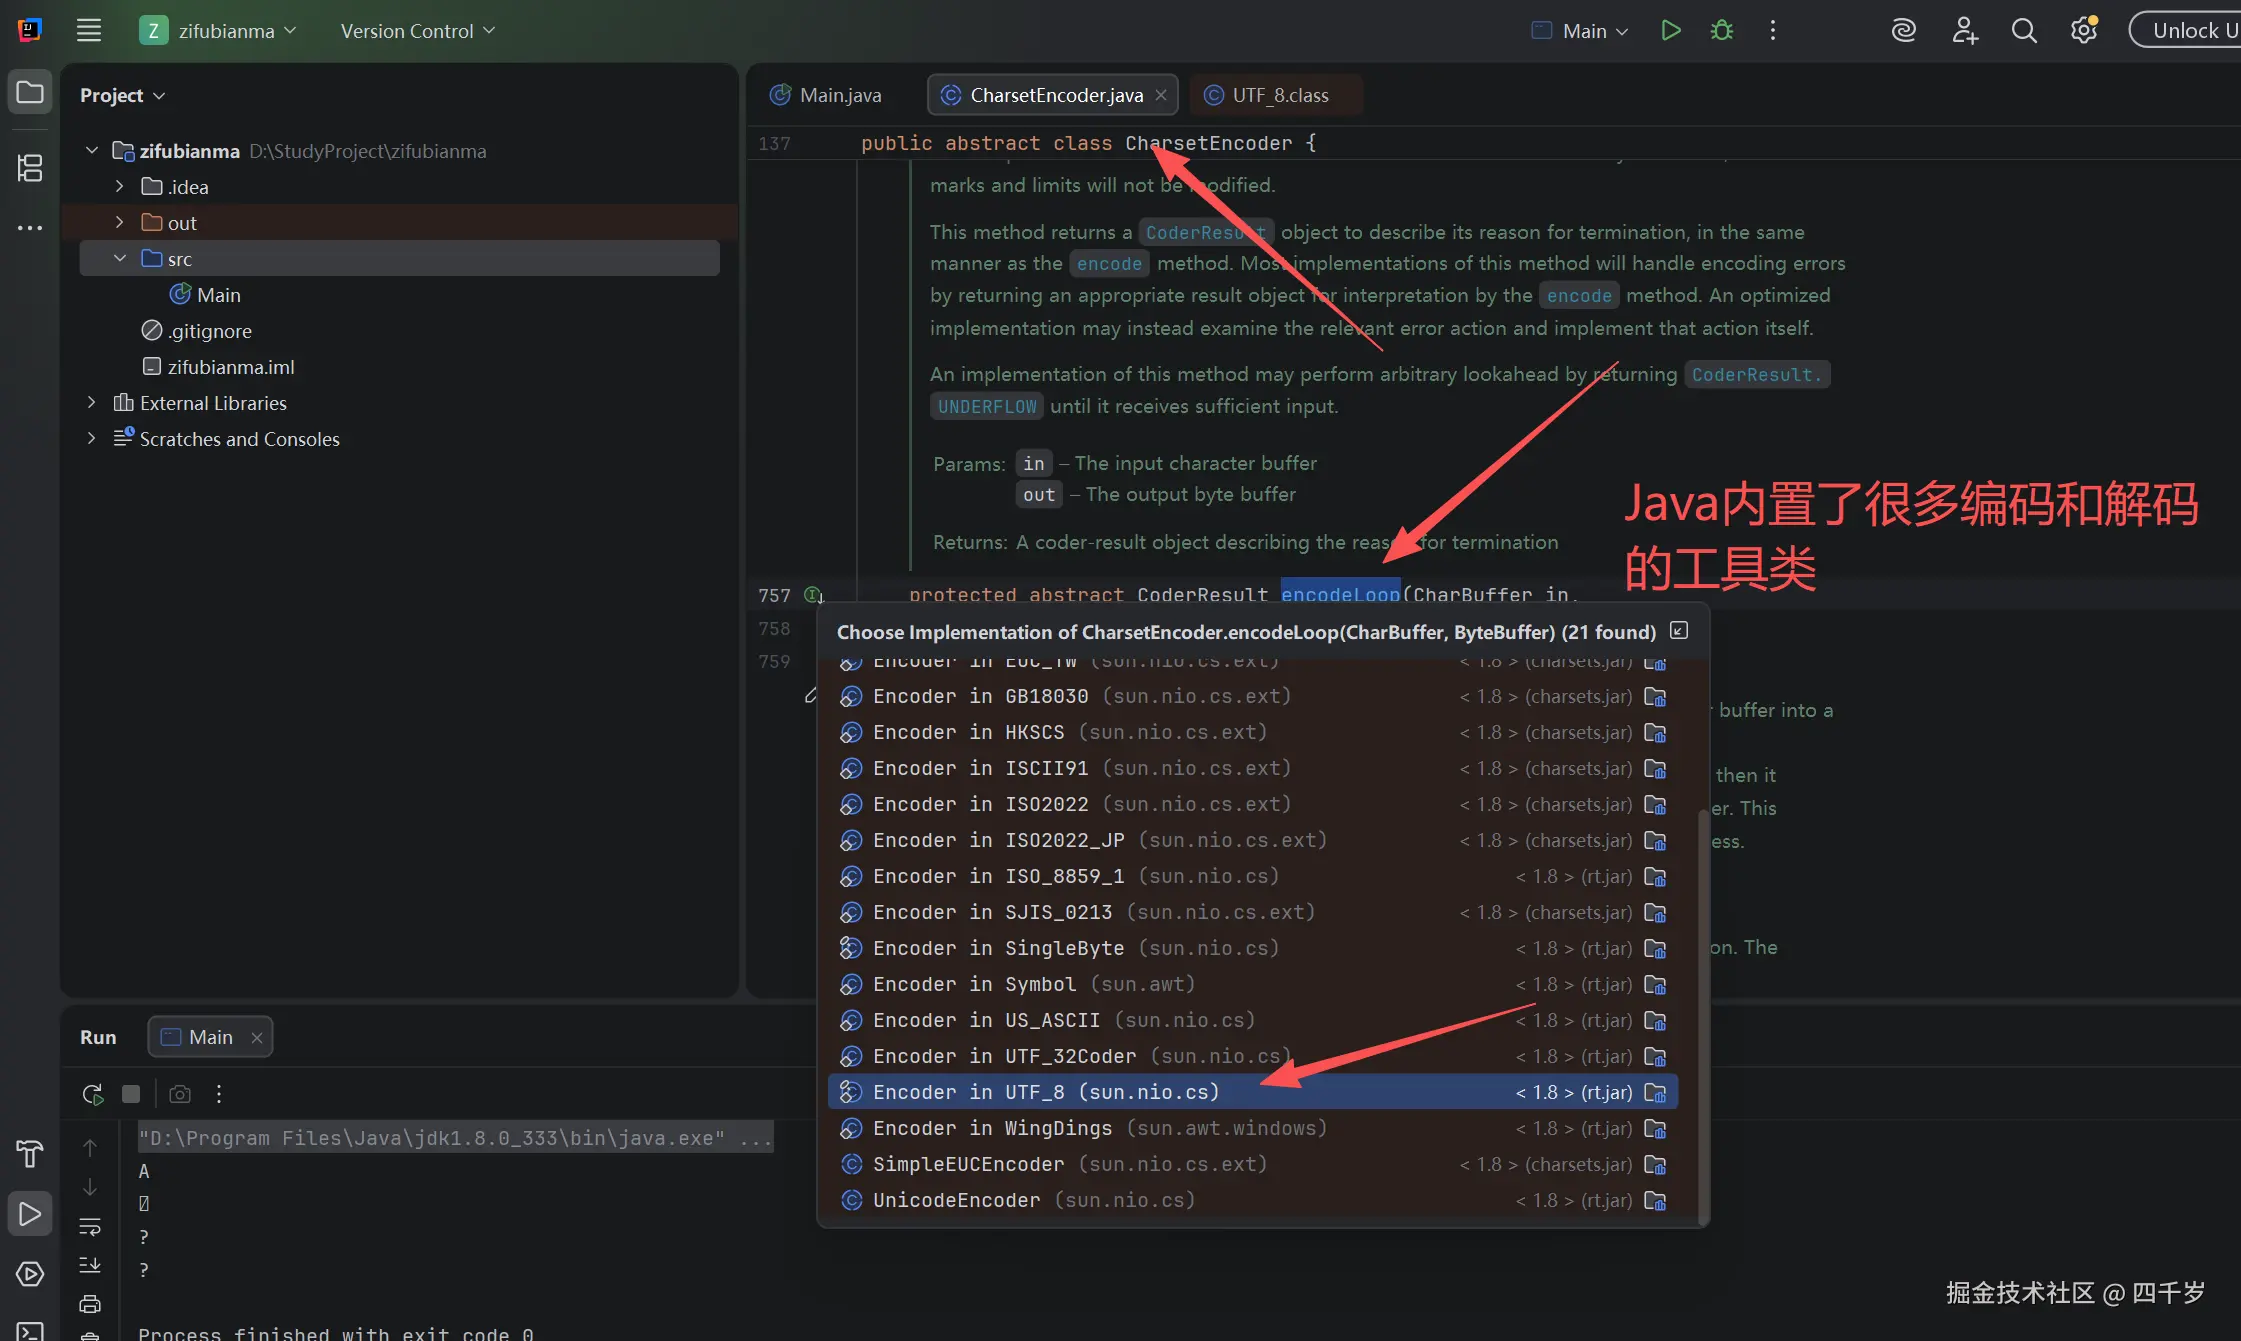Open Code With Me add-user icon
The image size is (2241, 1341).
1964,30
